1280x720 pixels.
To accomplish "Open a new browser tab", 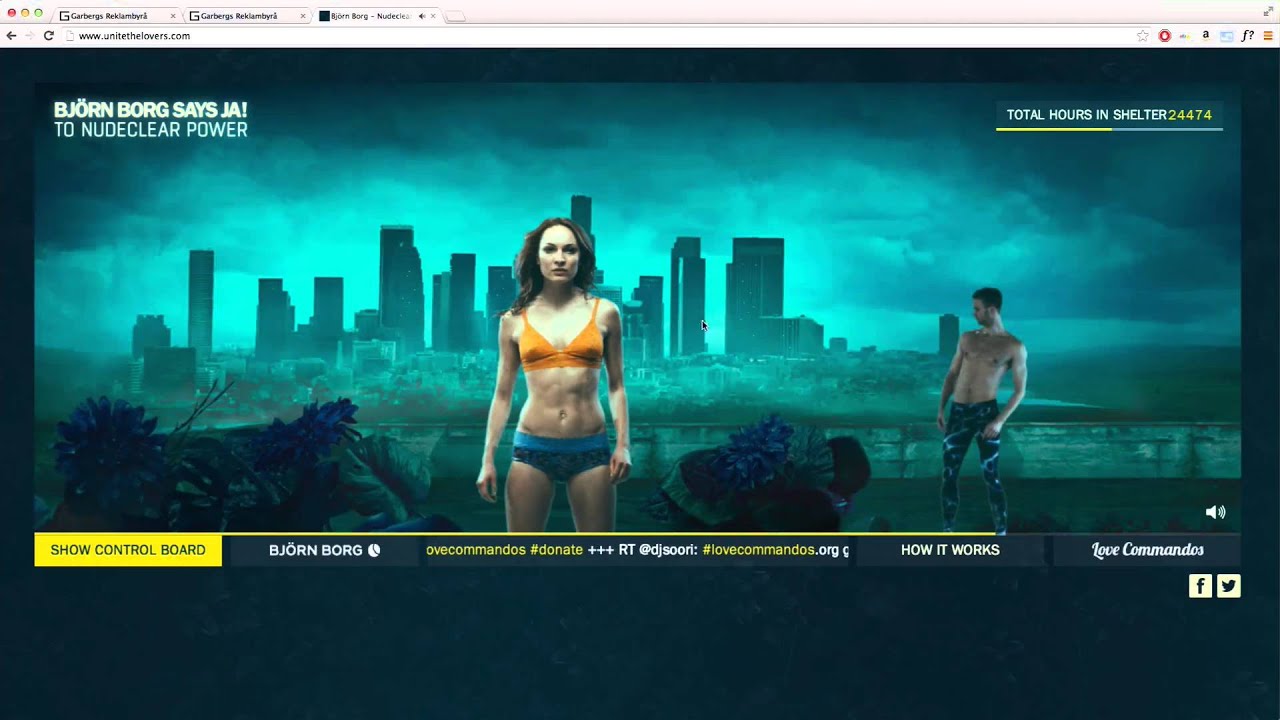I will 455,16.
